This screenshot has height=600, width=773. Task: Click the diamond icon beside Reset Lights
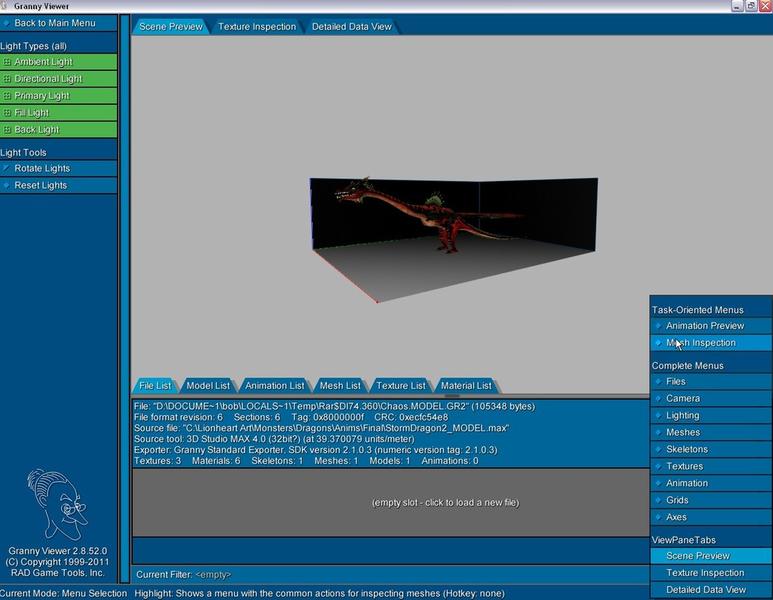pos(6,185)
